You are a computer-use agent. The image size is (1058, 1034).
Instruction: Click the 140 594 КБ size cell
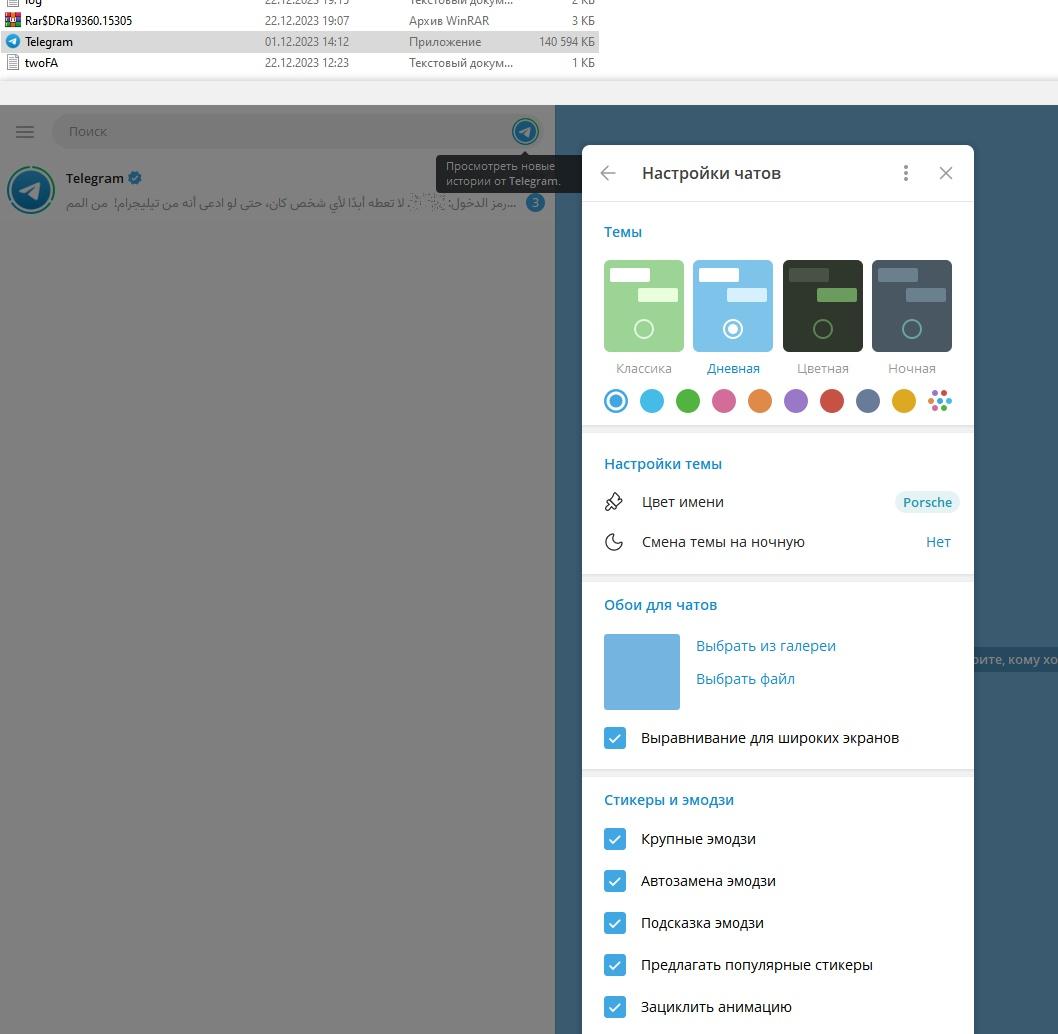566,42
